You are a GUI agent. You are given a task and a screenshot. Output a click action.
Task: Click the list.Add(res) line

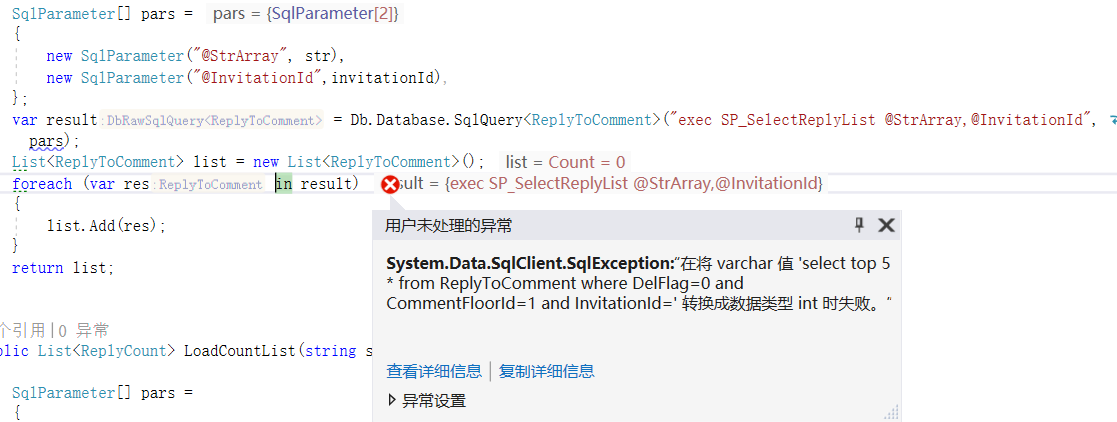pos(106,225)
